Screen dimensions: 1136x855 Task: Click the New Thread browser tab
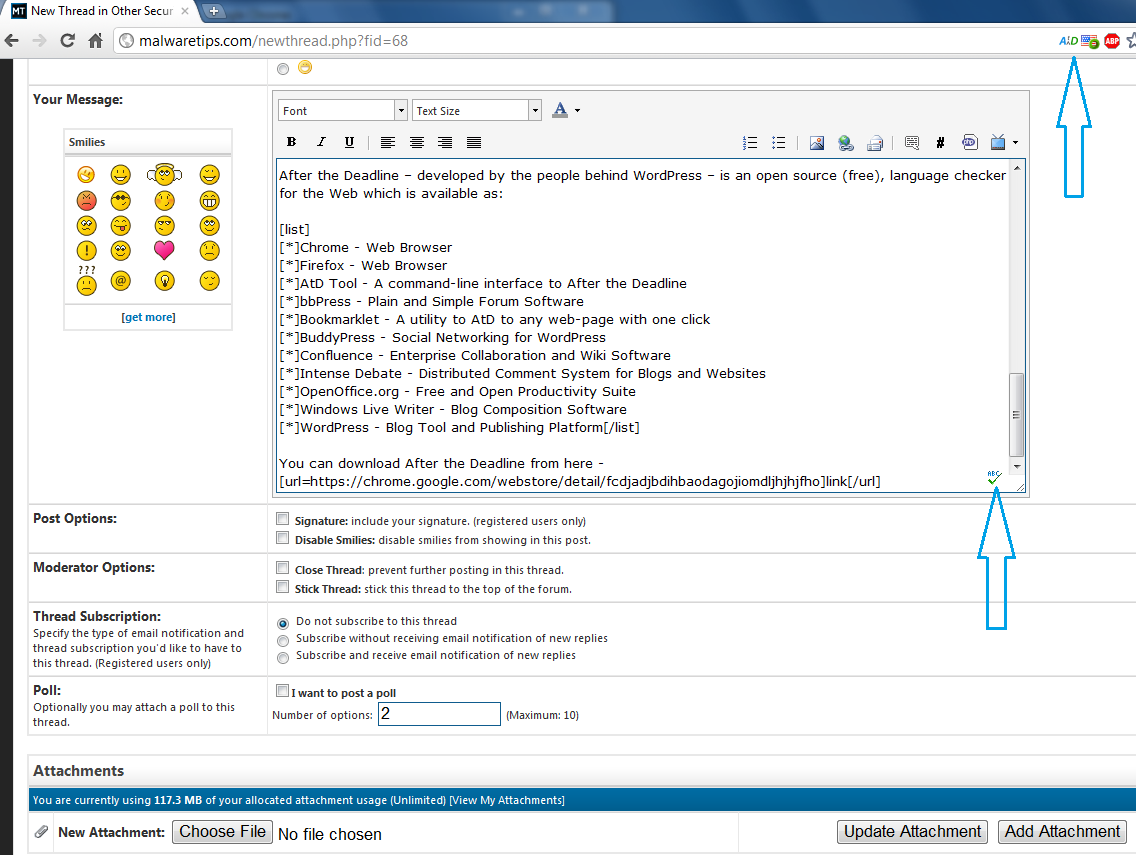tap(100, 11)
